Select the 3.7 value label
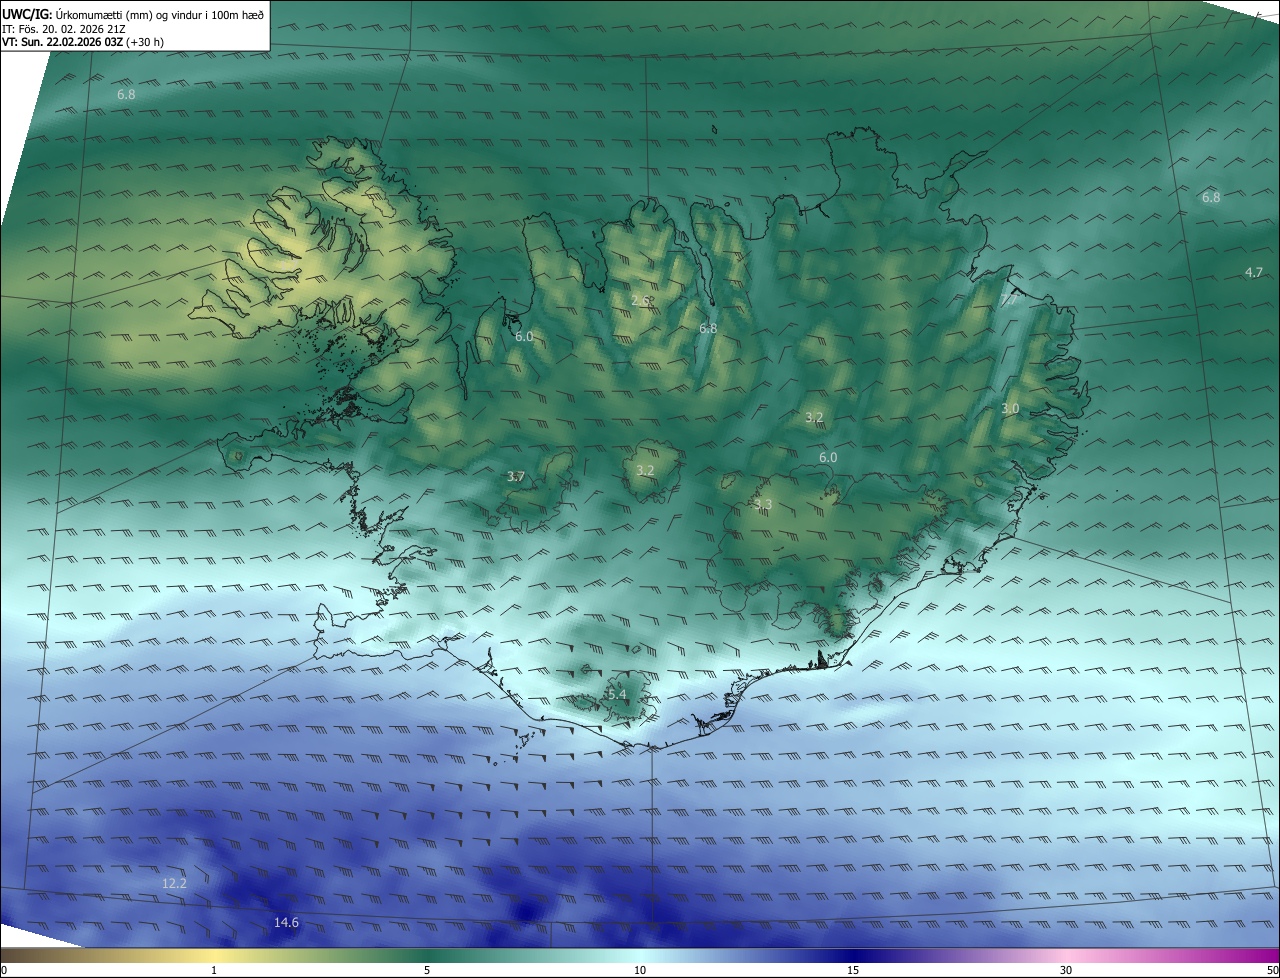This screenshot has width=1280, height=978. click(516, 477)
